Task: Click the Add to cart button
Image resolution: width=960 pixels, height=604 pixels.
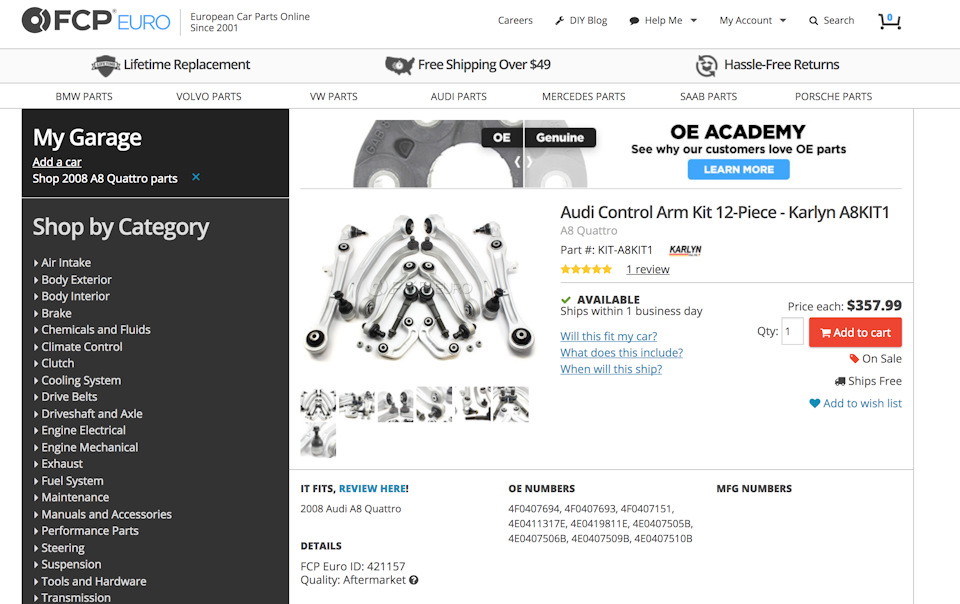Action: pyautogui.click(x=855, y=332)
